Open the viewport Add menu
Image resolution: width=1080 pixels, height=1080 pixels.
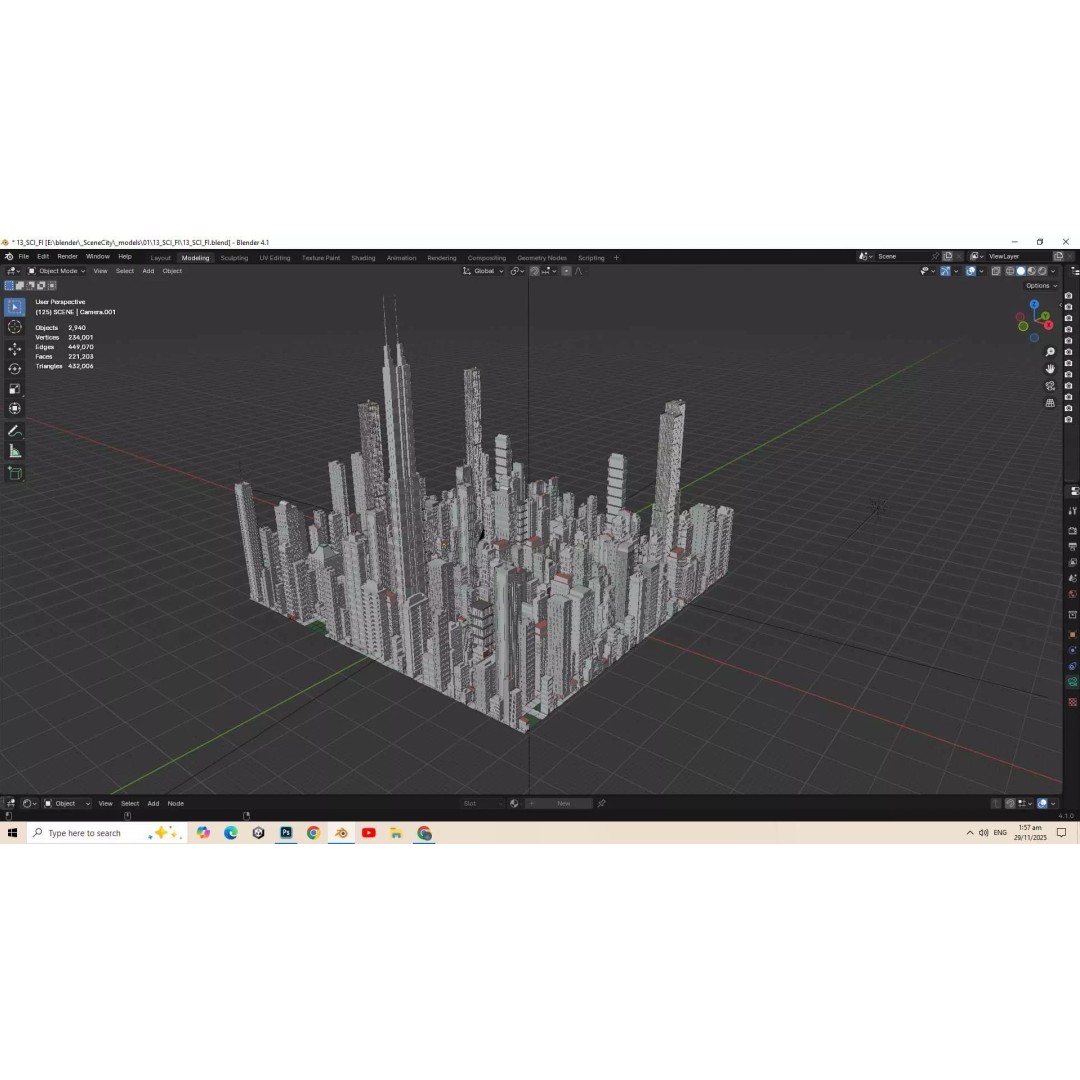tap(148, 271)
